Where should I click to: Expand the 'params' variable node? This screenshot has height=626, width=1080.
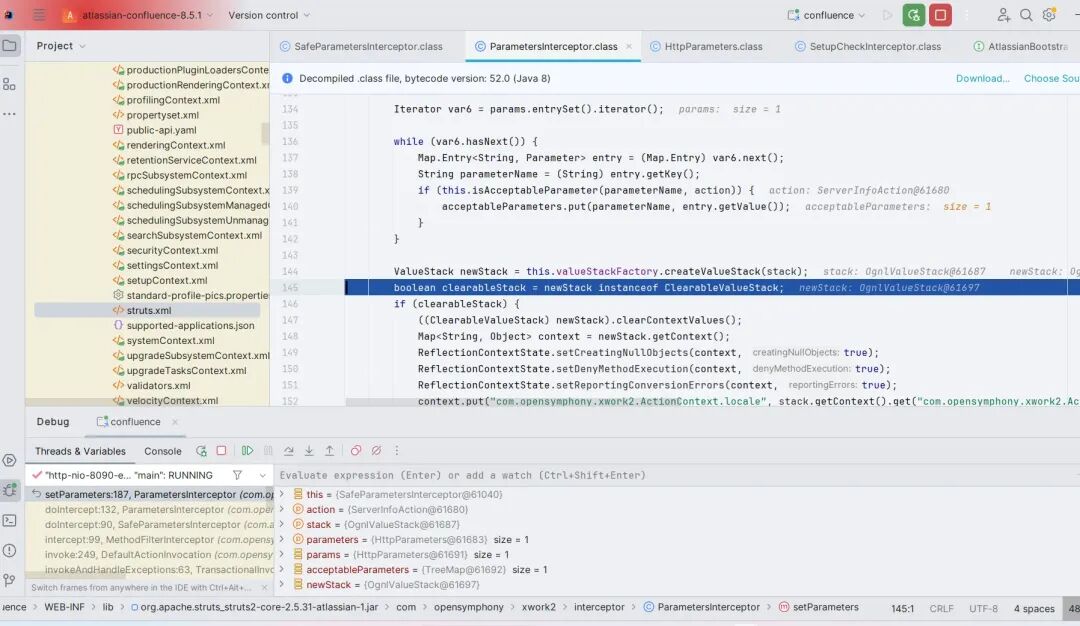[x=281, y=554]
